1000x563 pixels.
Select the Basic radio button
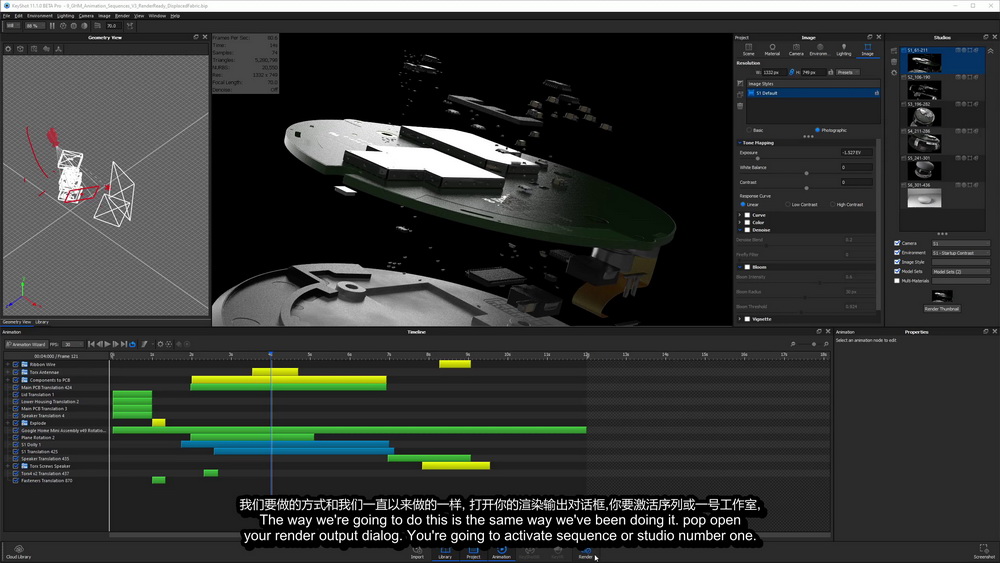pos(749,130)
